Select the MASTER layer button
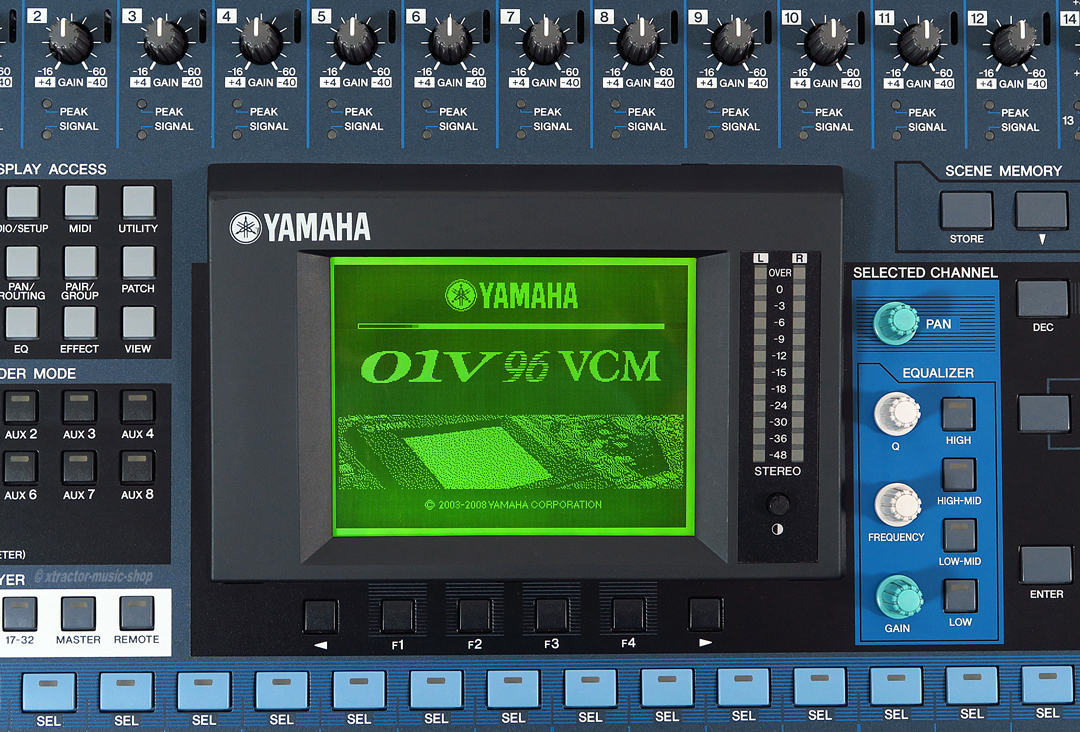 click(x=78, y=613)
